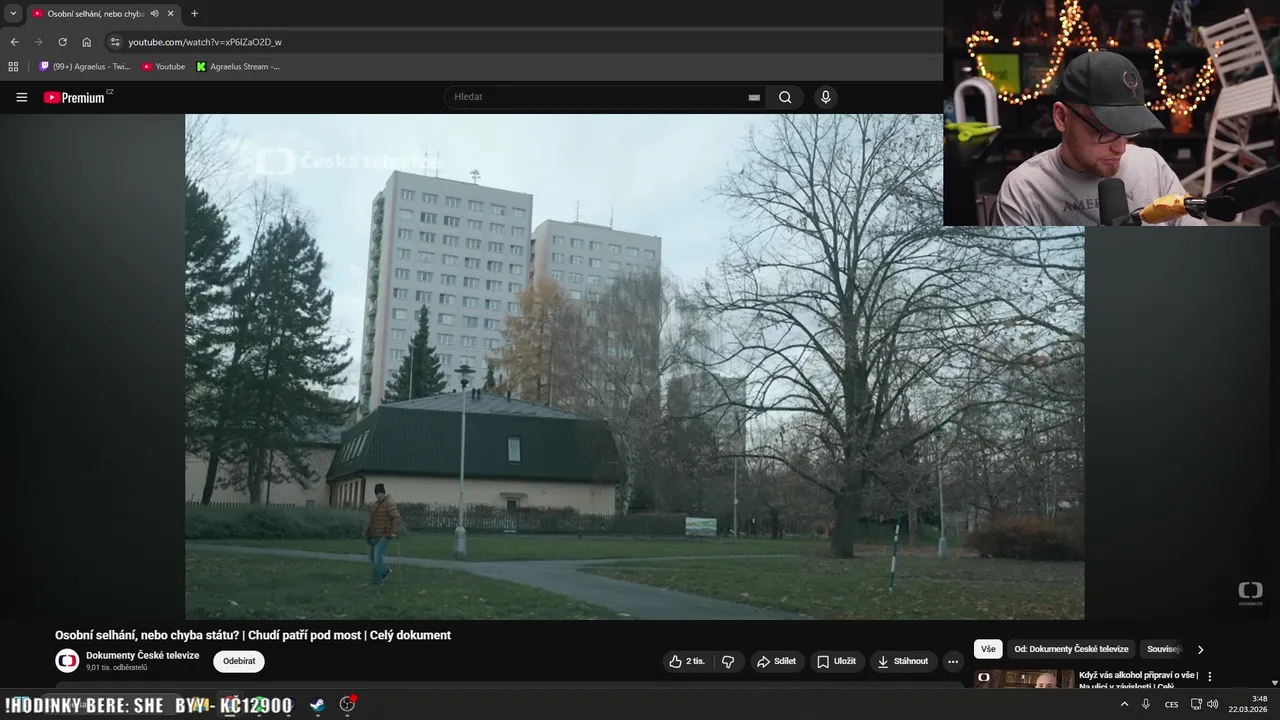1280x720 pixels.
Task: Show more filter chips with right arrow
Action: (1200, 649)
